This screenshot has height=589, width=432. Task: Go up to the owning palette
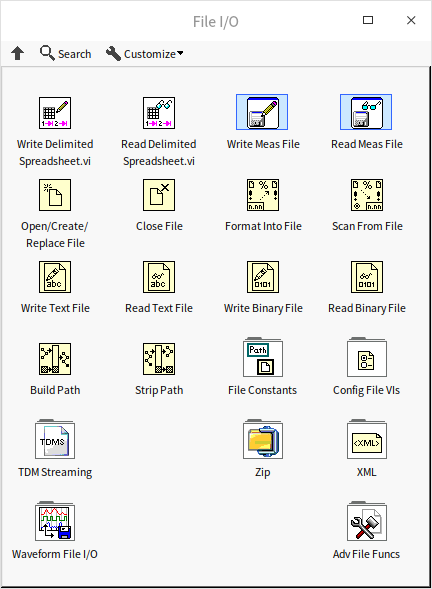point(18,53)
